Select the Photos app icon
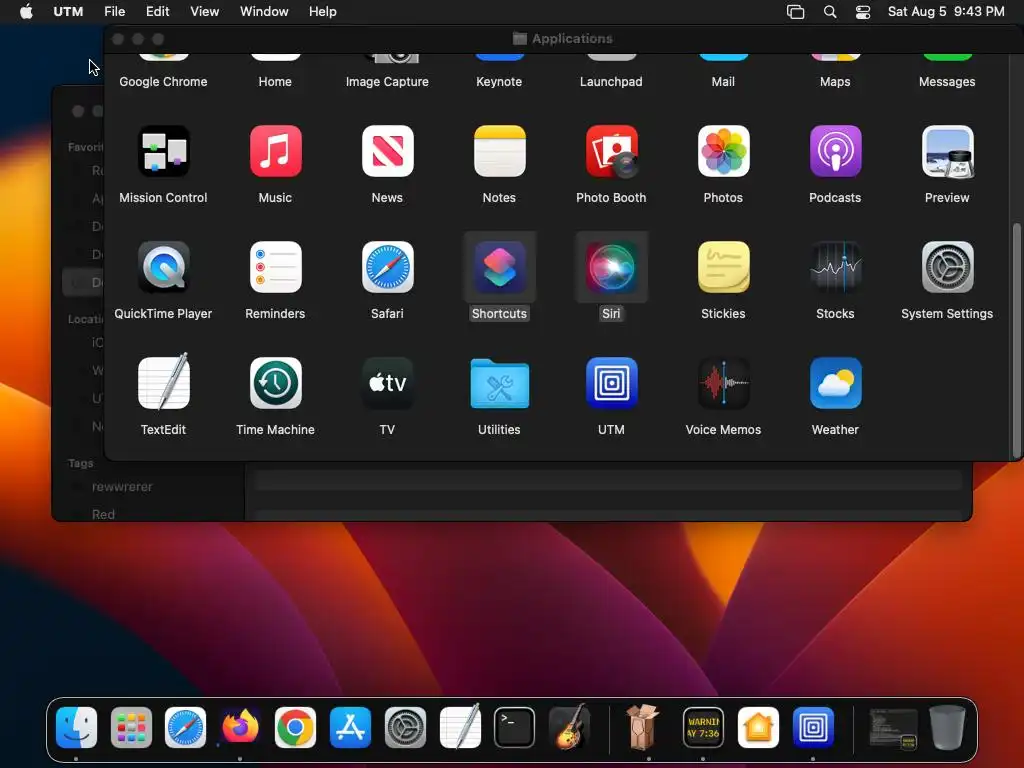1024x768 pixels. (x=724, y=152)
